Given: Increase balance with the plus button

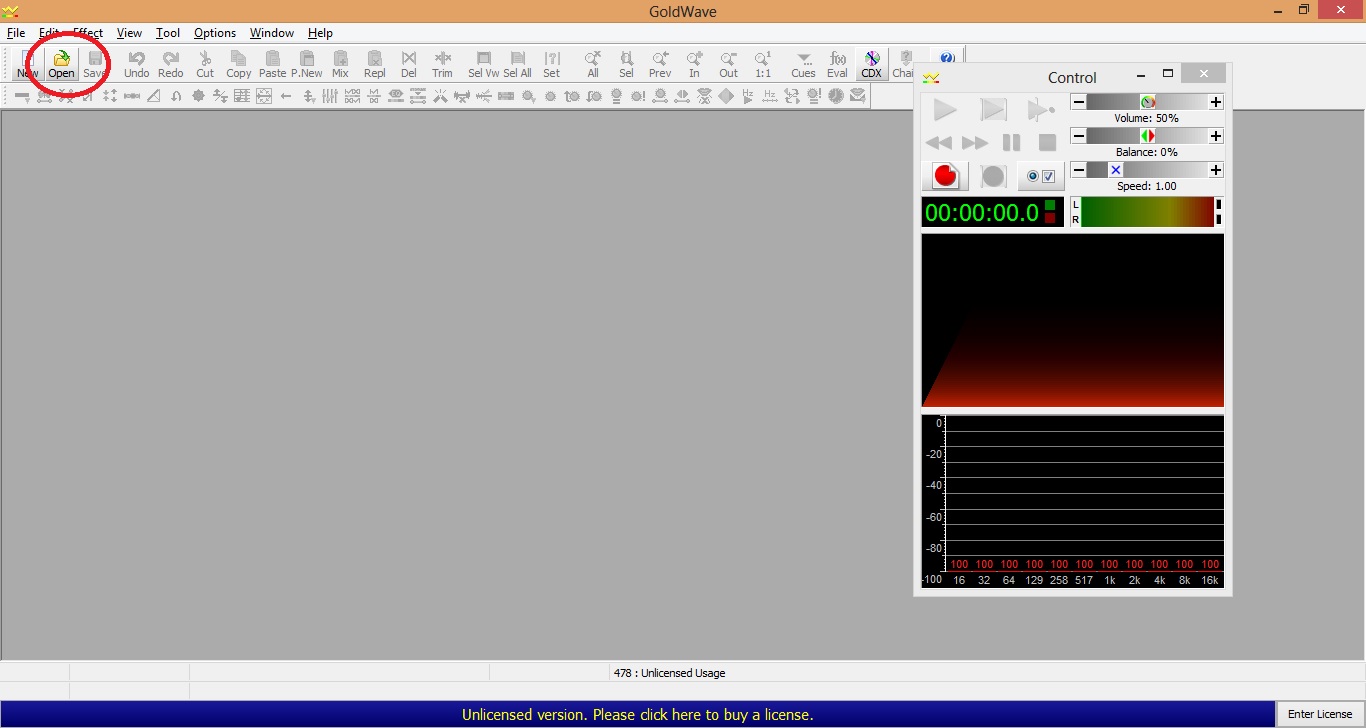Looking at the screenshot, I should coord(1216,136).
